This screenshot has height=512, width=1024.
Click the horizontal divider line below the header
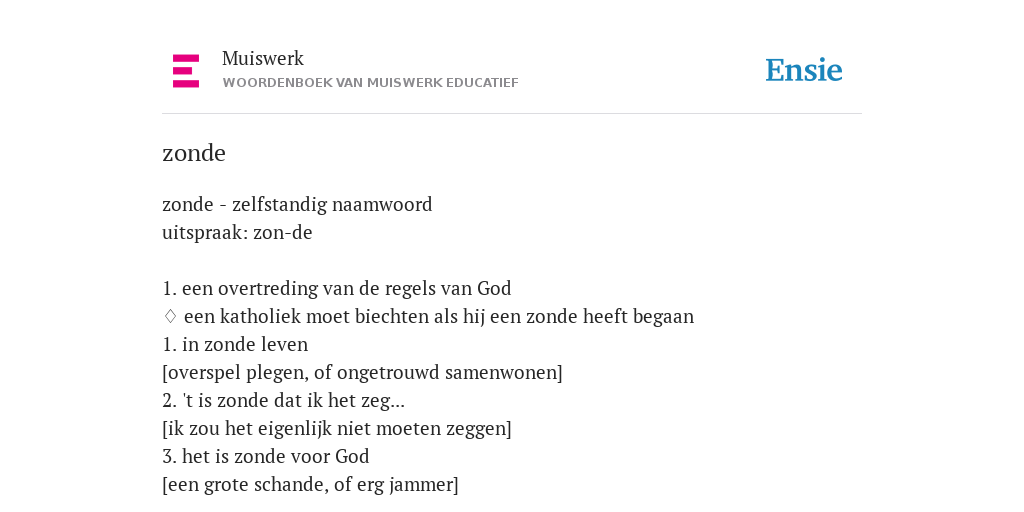click(x=512, y=114)
